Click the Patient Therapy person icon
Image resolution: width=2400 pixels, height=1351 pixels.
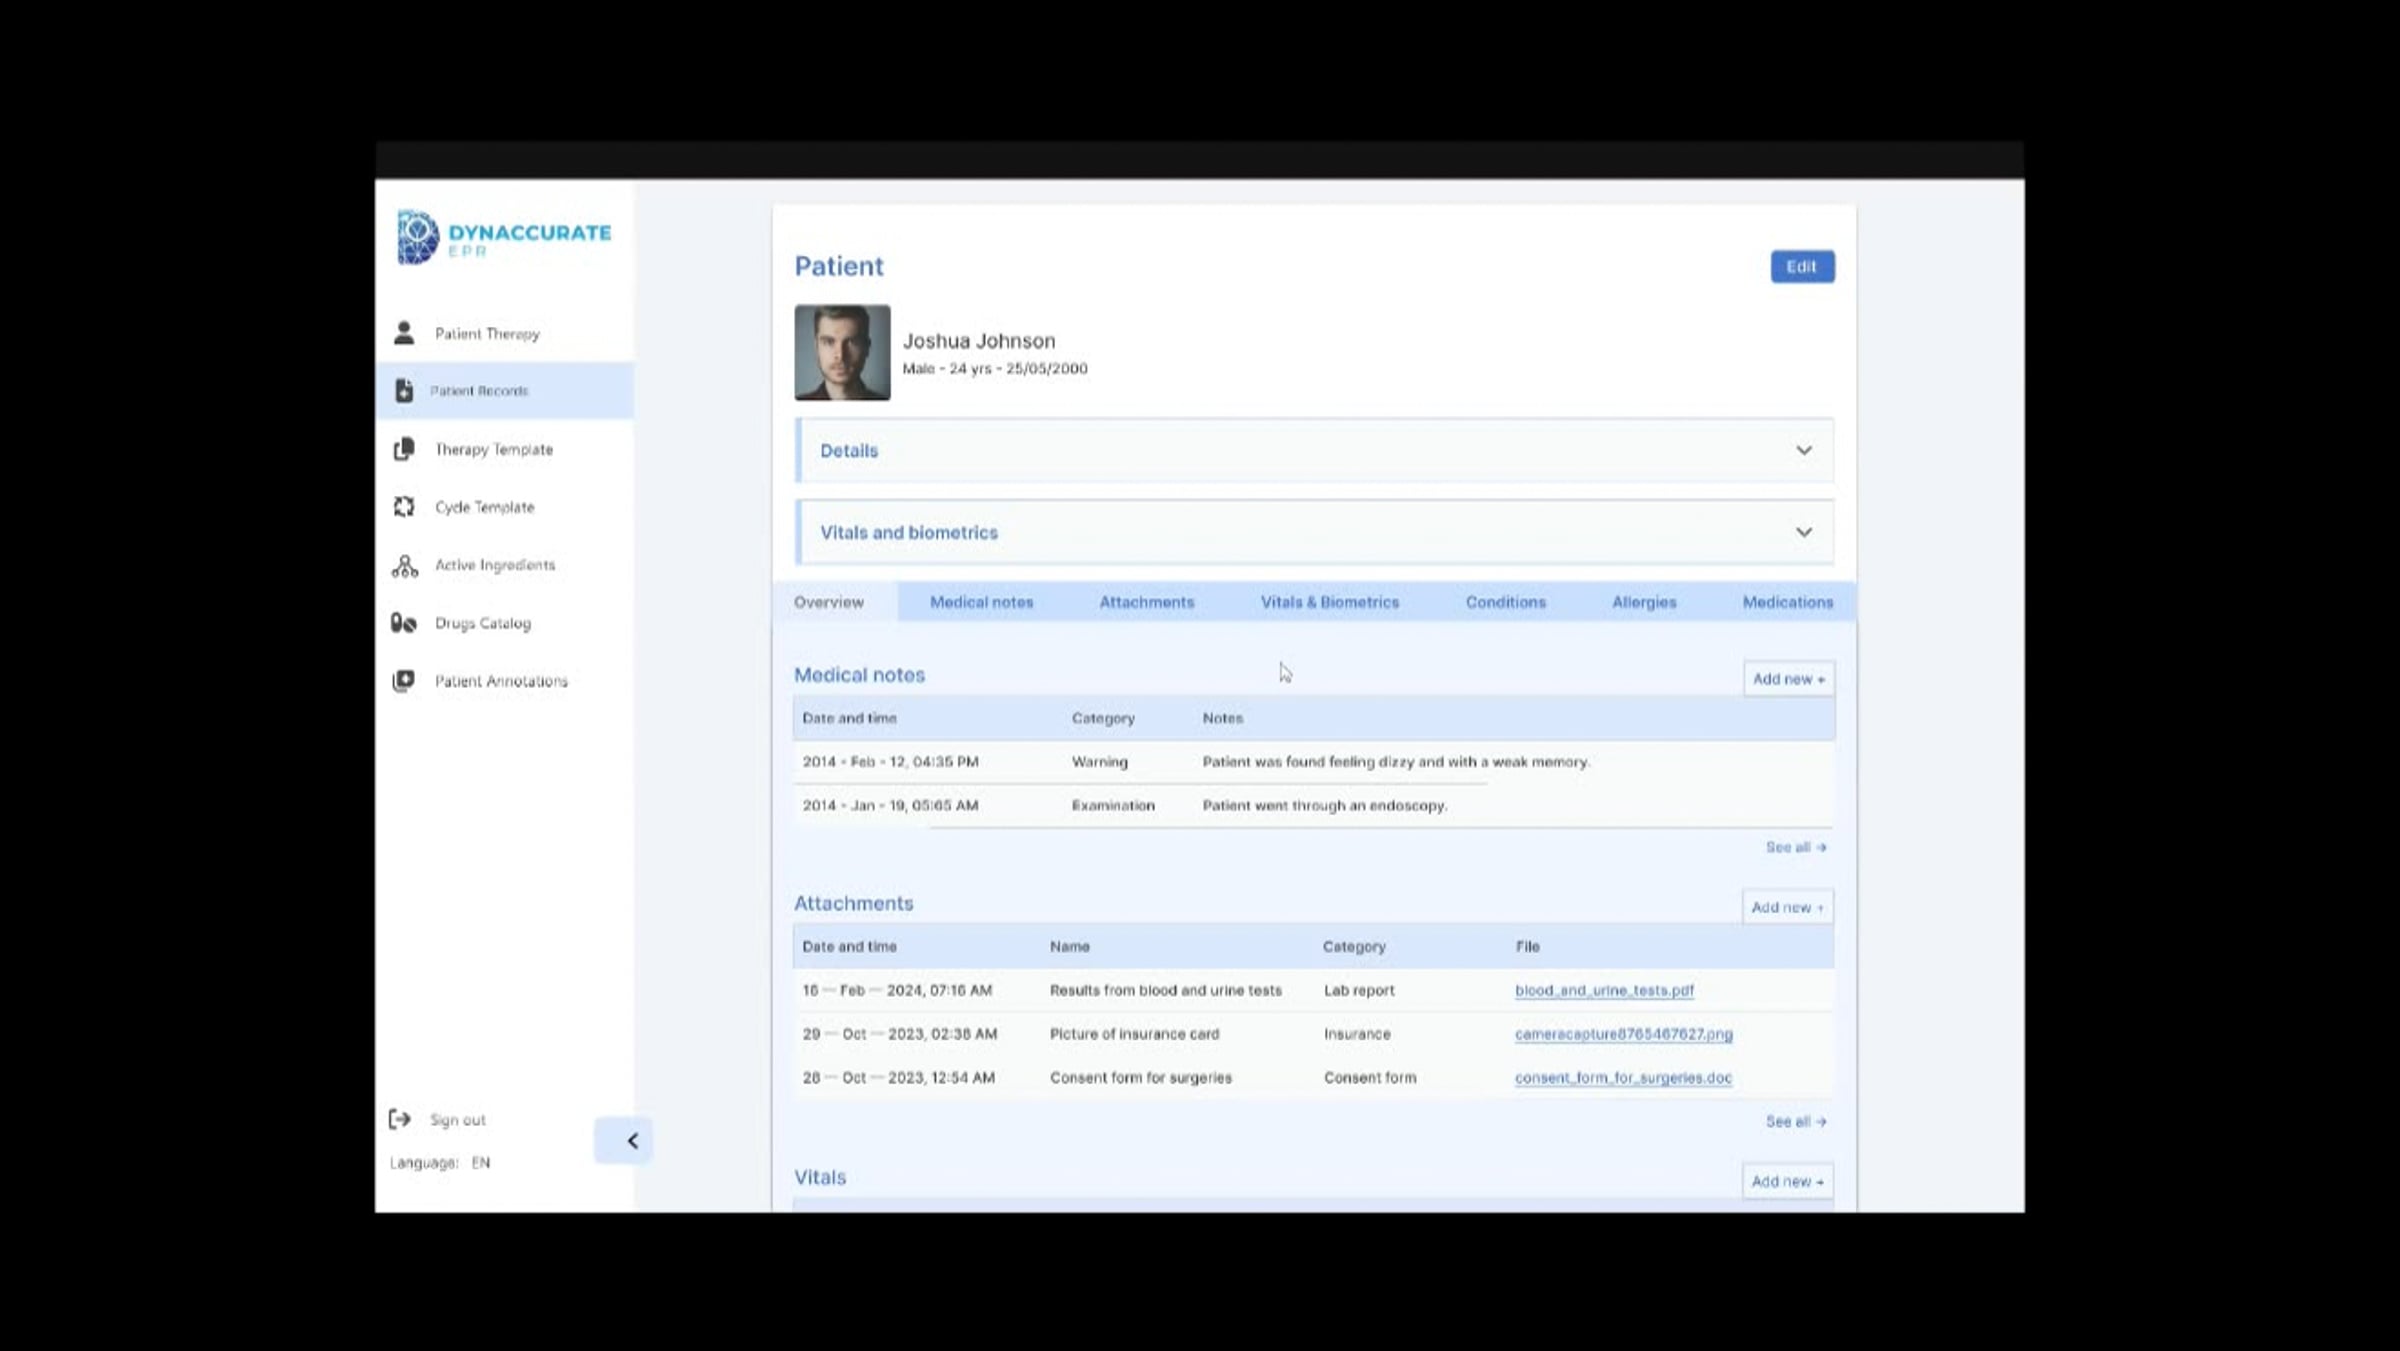tap(404, 333)
